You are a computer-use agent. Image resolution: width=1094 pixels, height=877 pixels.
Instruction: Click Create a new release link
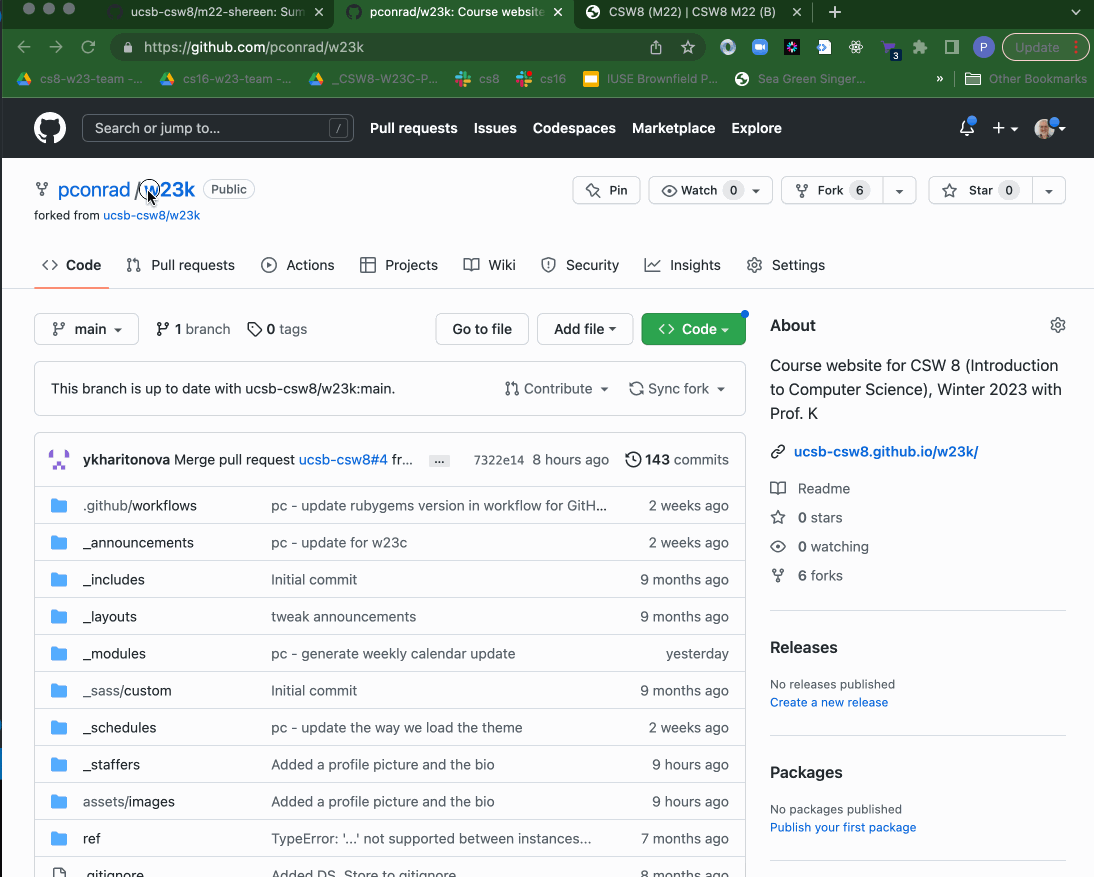[x=829, y=703]
